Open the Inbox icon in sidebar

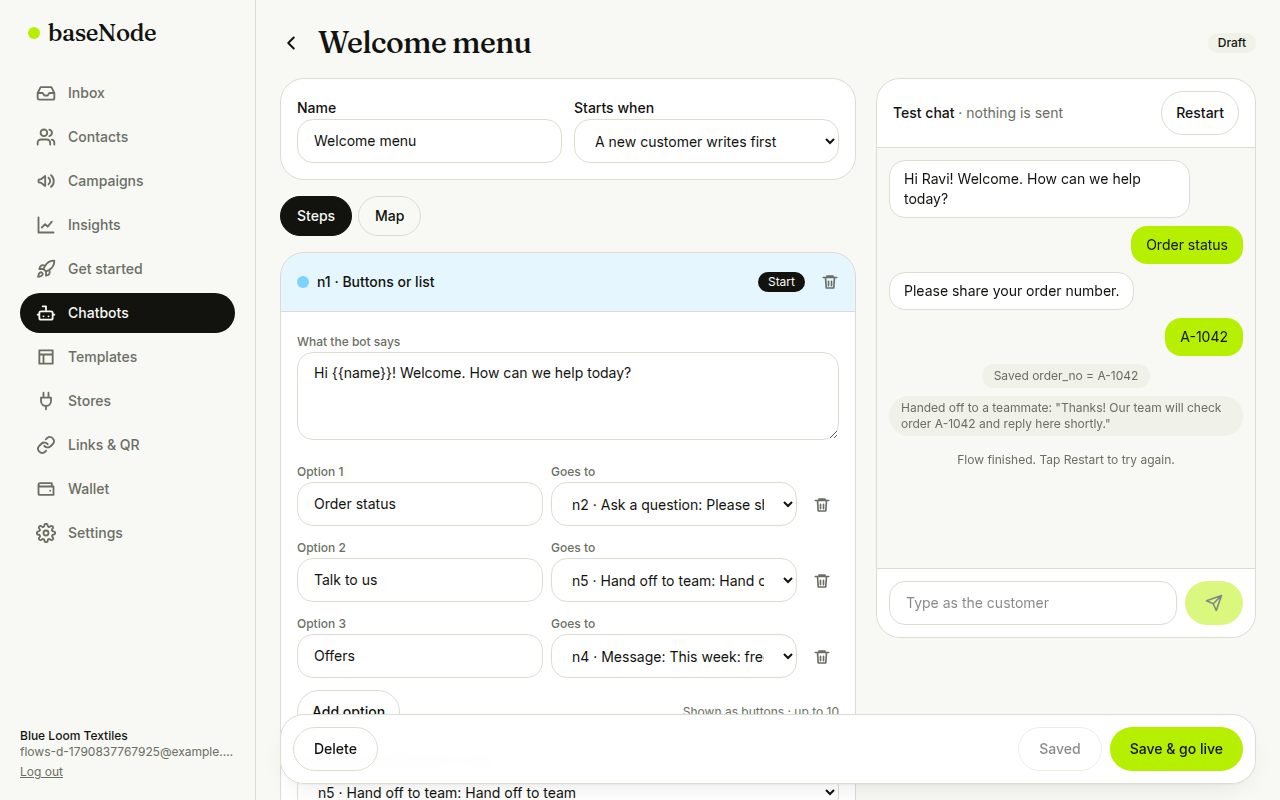point(46,93)
